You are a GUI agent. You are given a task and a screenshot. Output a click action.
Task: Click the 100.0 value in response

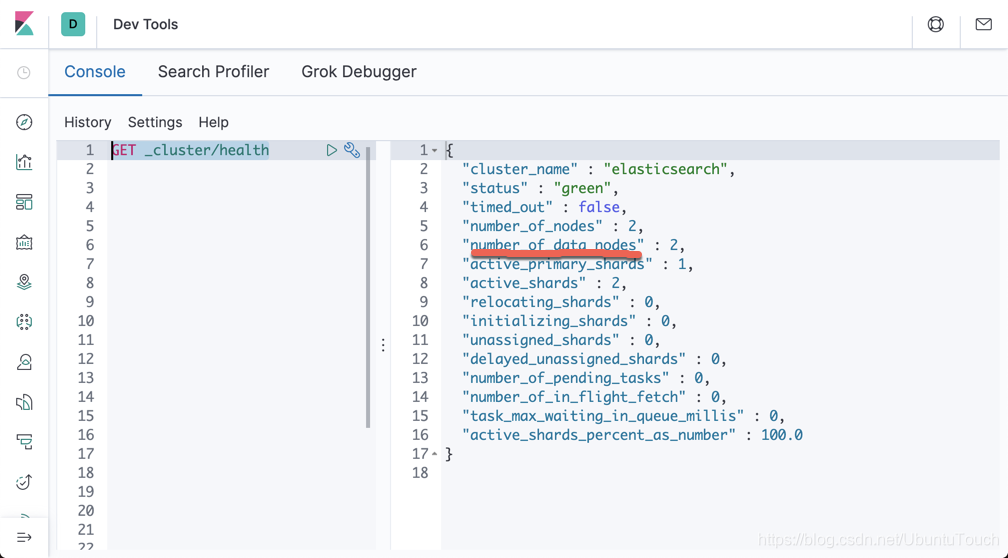pyautogui.click(x=782, y=435)
